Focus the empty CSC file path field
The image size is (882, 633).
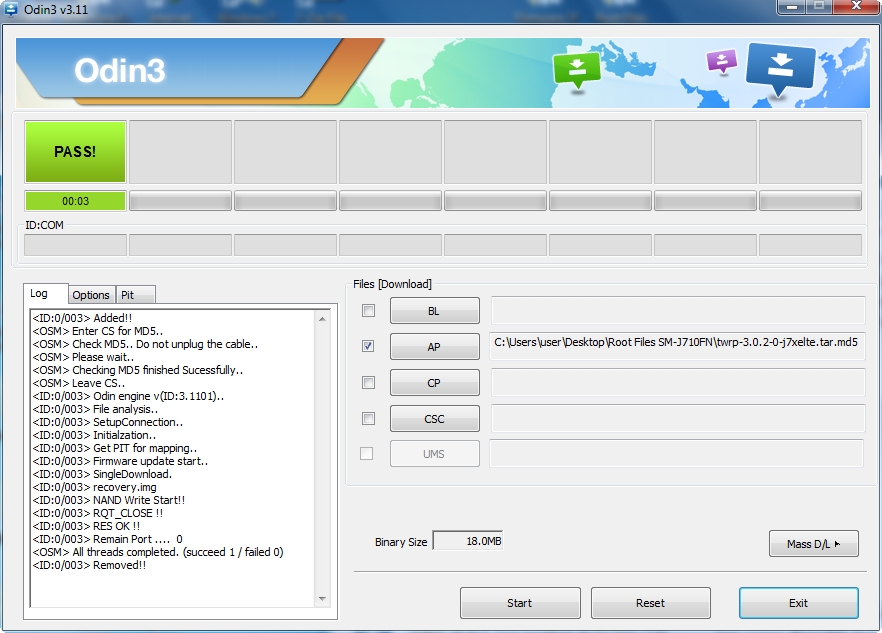pos(678,418)
